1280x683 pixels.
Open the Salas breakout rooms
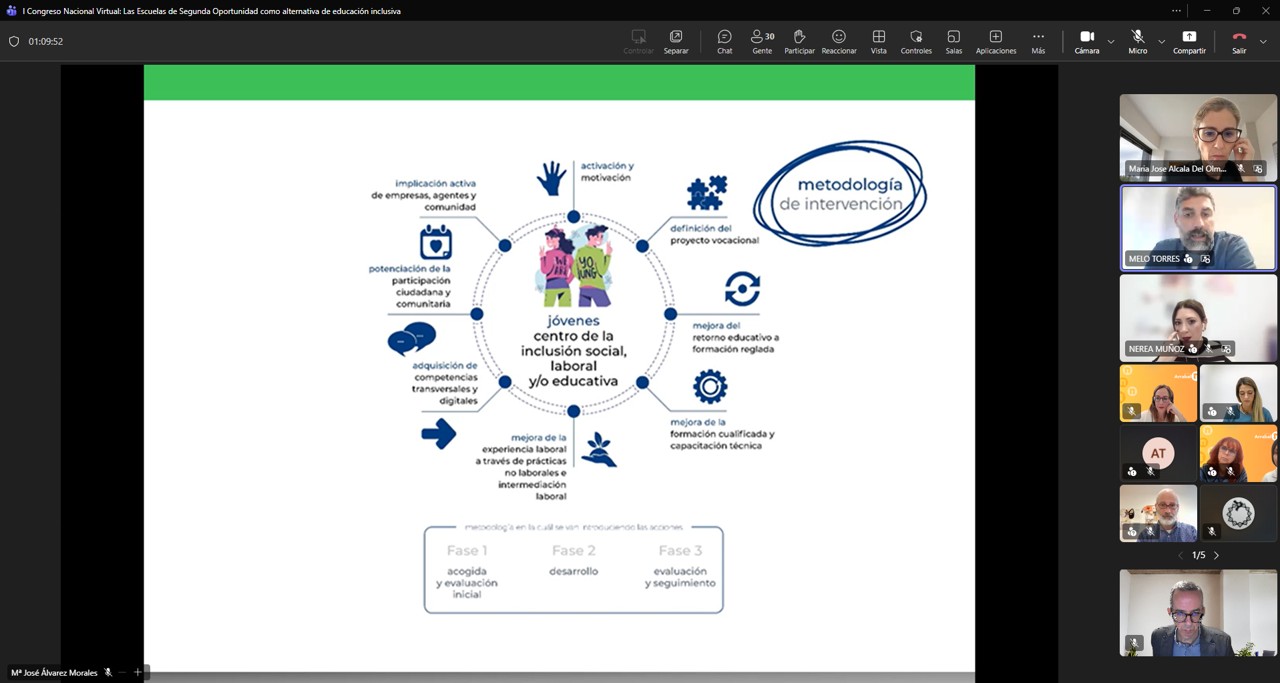point(953,41)
